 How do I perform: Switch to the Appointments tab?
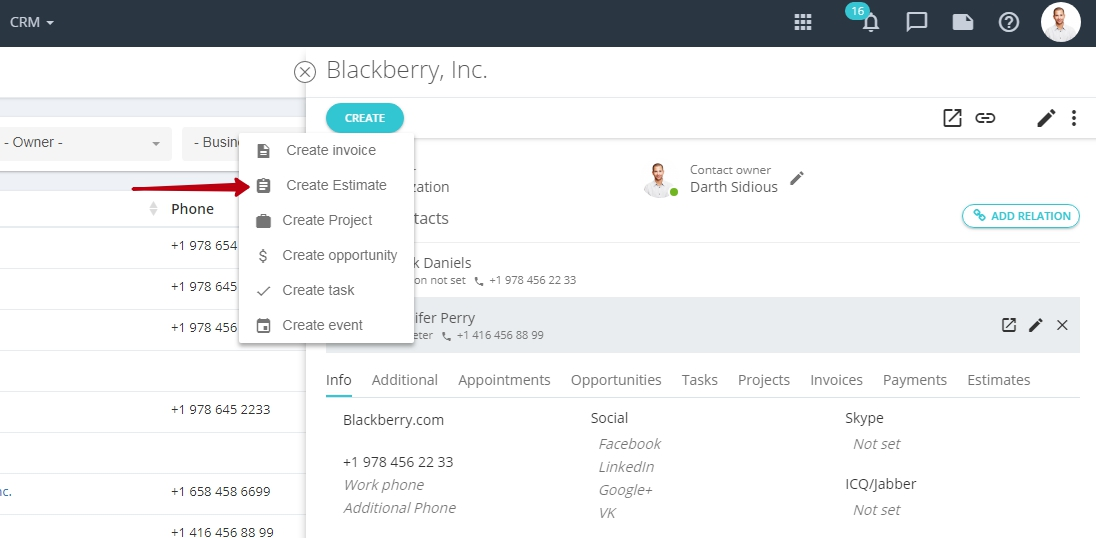pyautogui.click(x=505, y=380)
